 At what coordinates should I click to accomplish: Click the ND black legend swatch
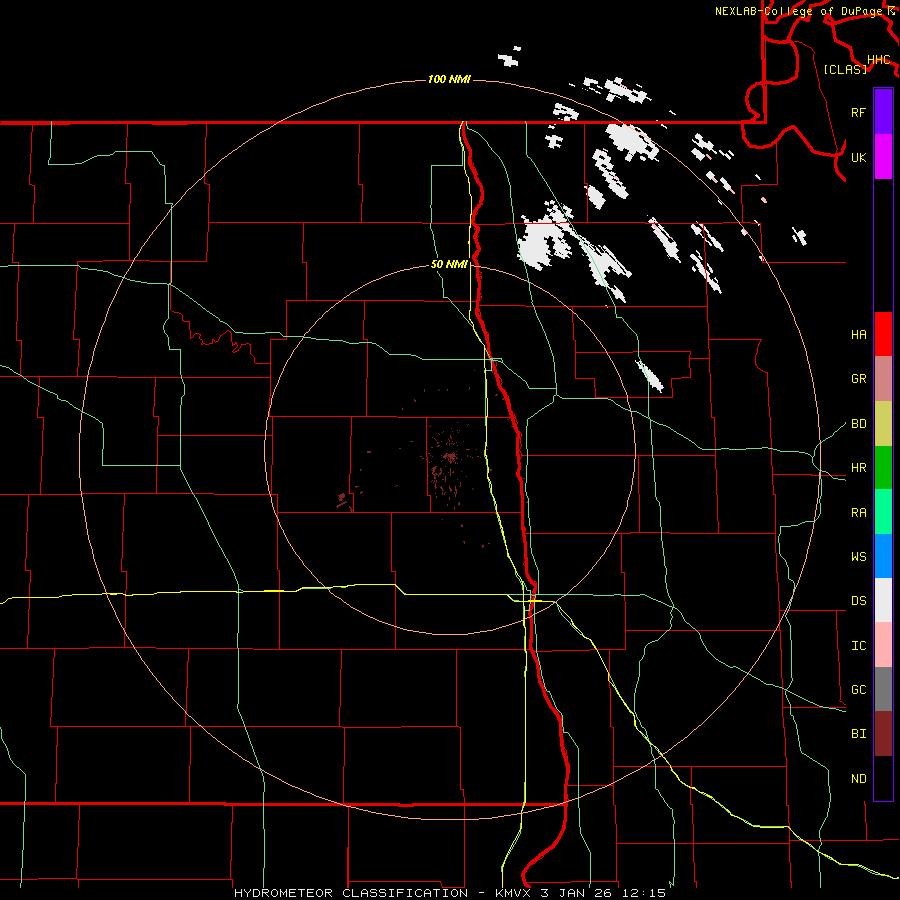(883, 778)
